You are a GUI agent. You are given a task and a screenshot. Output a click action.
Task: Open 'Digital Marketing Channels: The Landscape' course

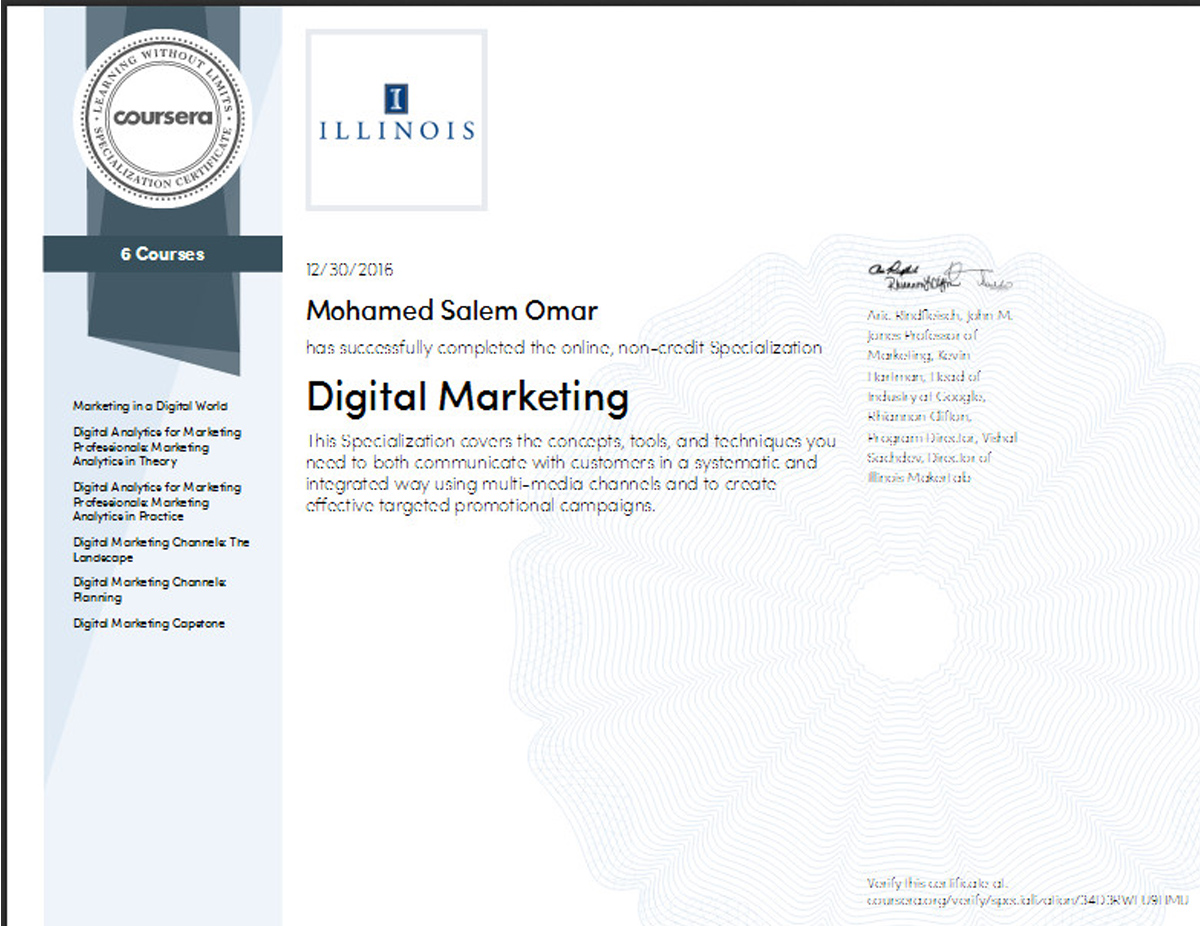161,550
